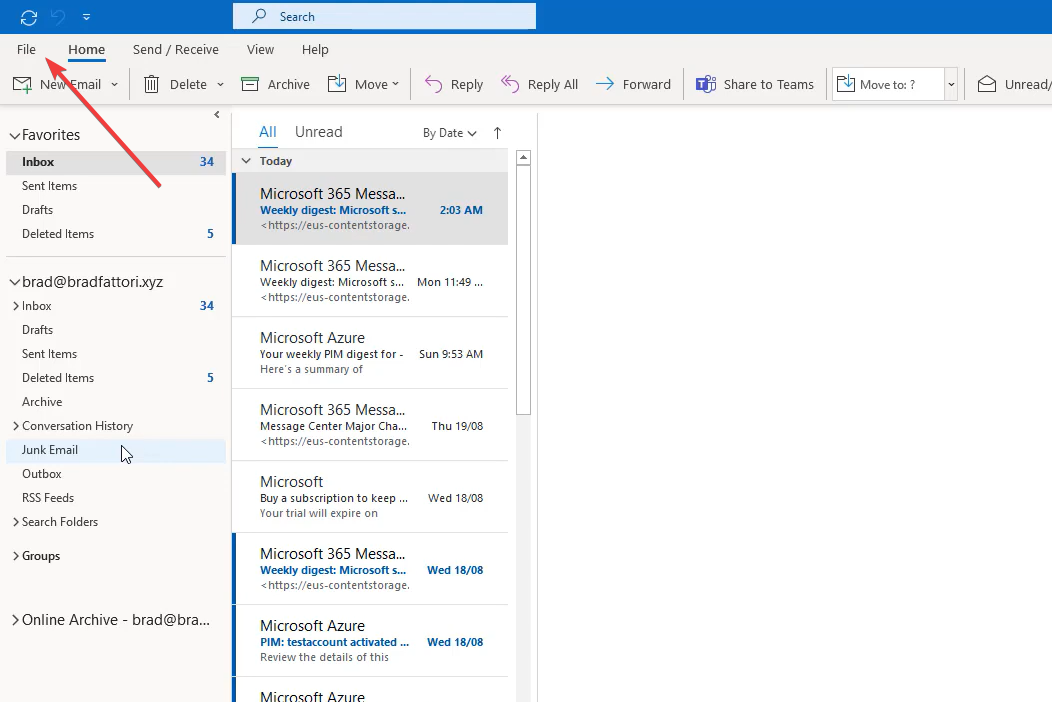Open the PIM: testaccount activated email
Screen dimensions: 1052x702
370,641
